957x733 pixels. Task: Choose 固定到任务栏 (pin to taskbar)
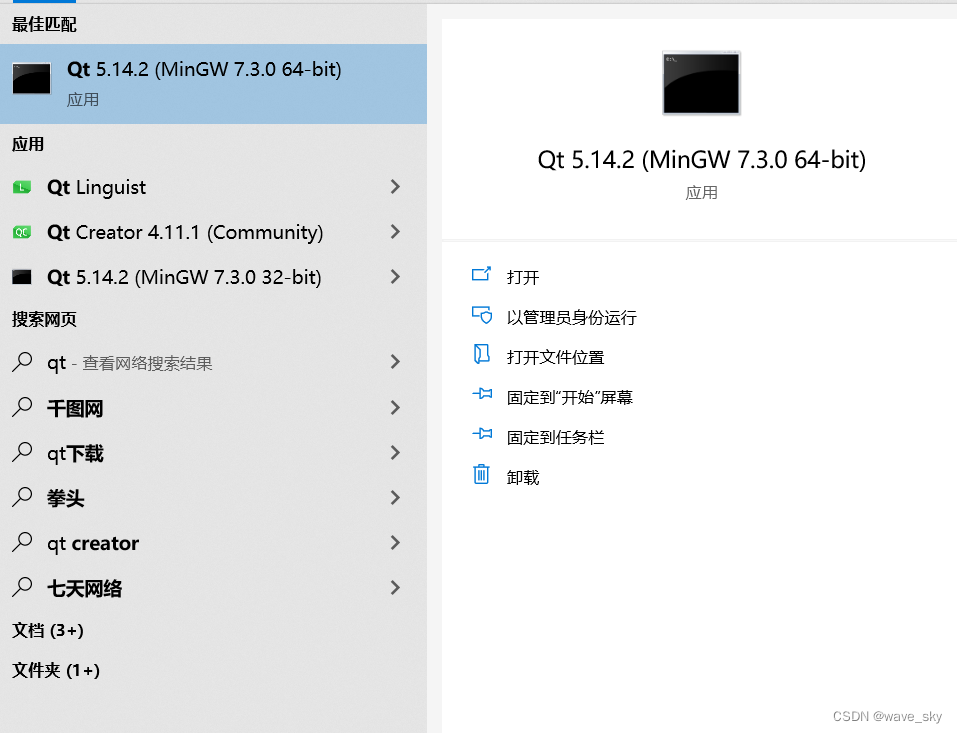coord(555,438)
